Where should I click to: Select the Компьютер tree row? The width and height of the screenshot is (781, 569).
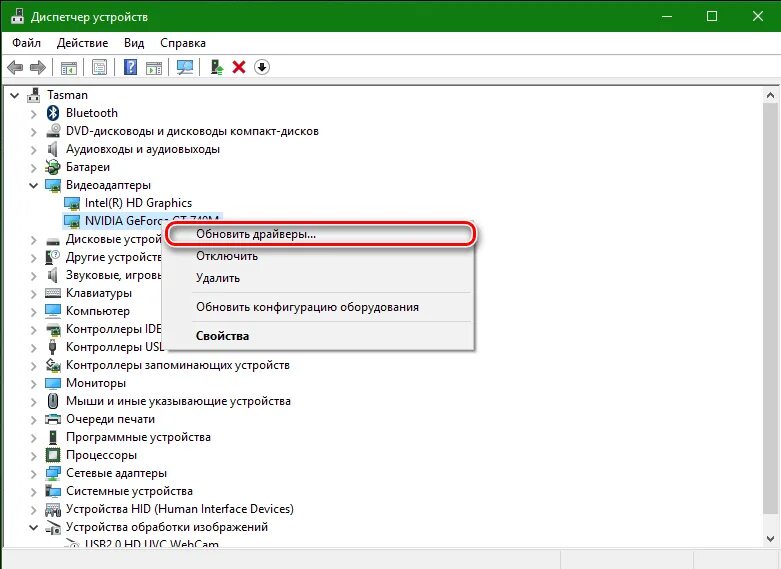(98, 311)
